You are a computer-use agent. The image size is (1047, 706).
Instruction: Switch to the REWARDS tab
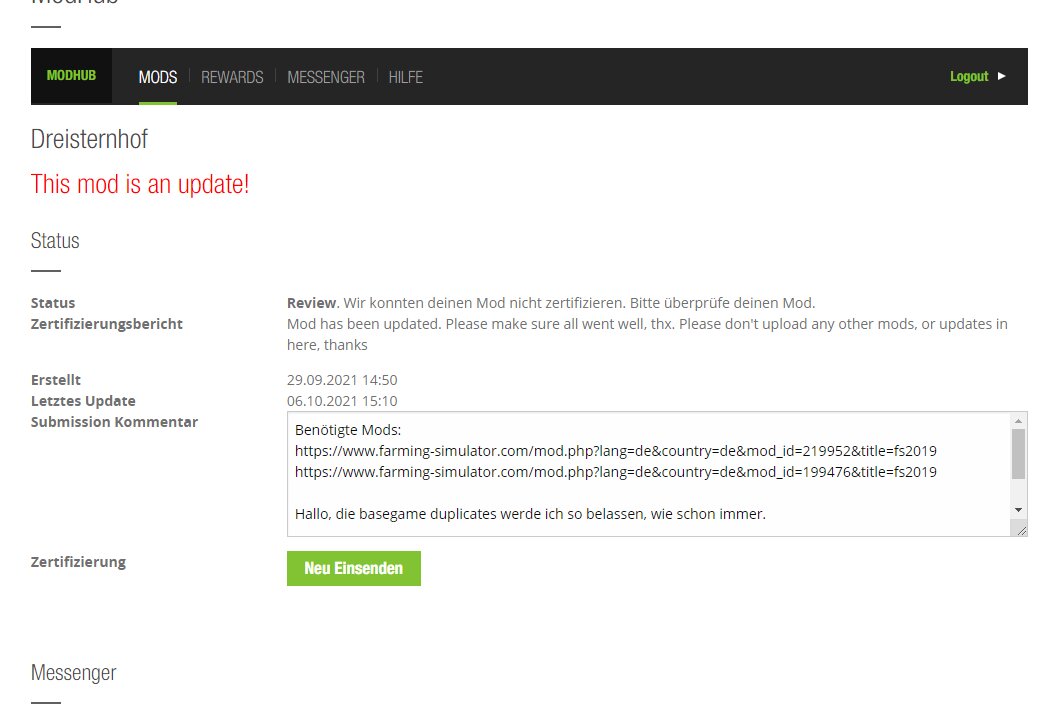[x=232, y=77]
